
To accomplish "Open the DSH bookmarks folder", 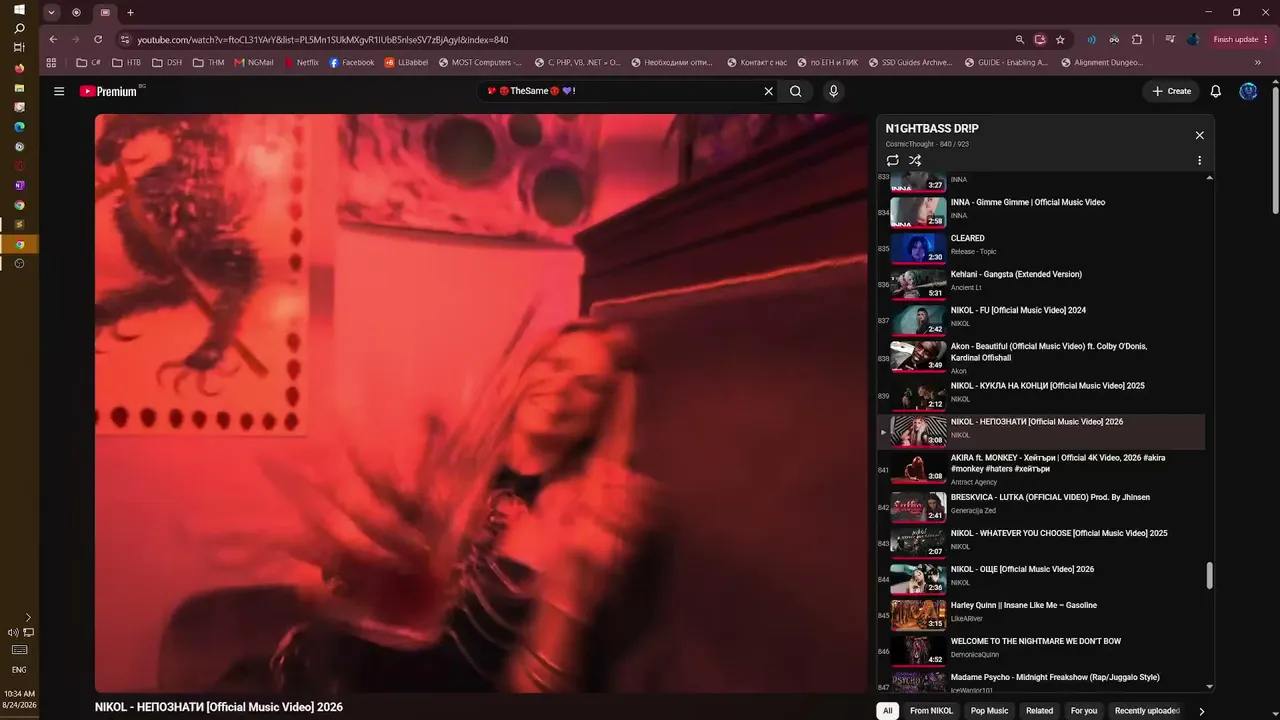I will click(167, 62).
